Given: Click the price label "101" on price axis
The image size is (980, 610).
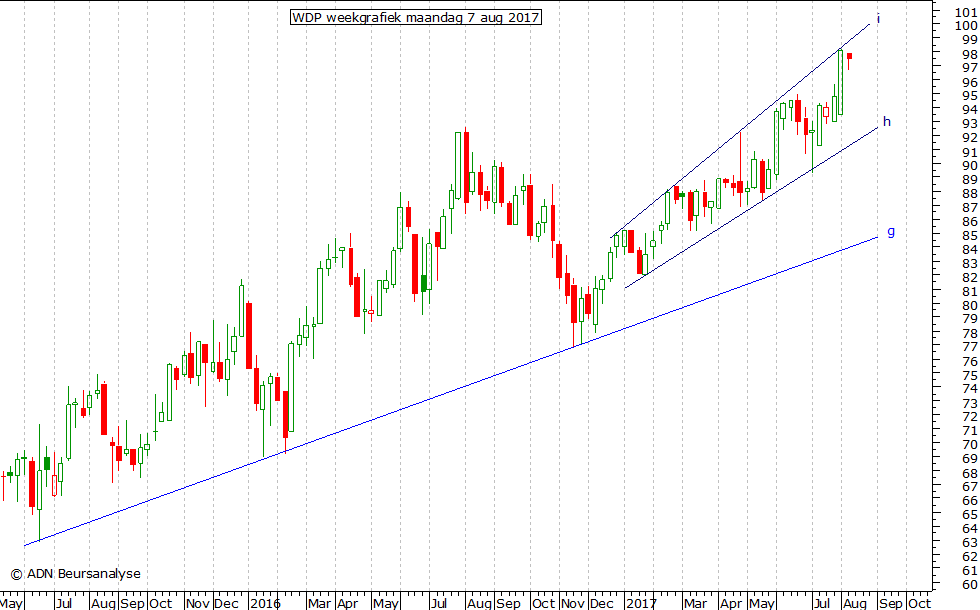Looking at the screenshot, I should point(966,12).
